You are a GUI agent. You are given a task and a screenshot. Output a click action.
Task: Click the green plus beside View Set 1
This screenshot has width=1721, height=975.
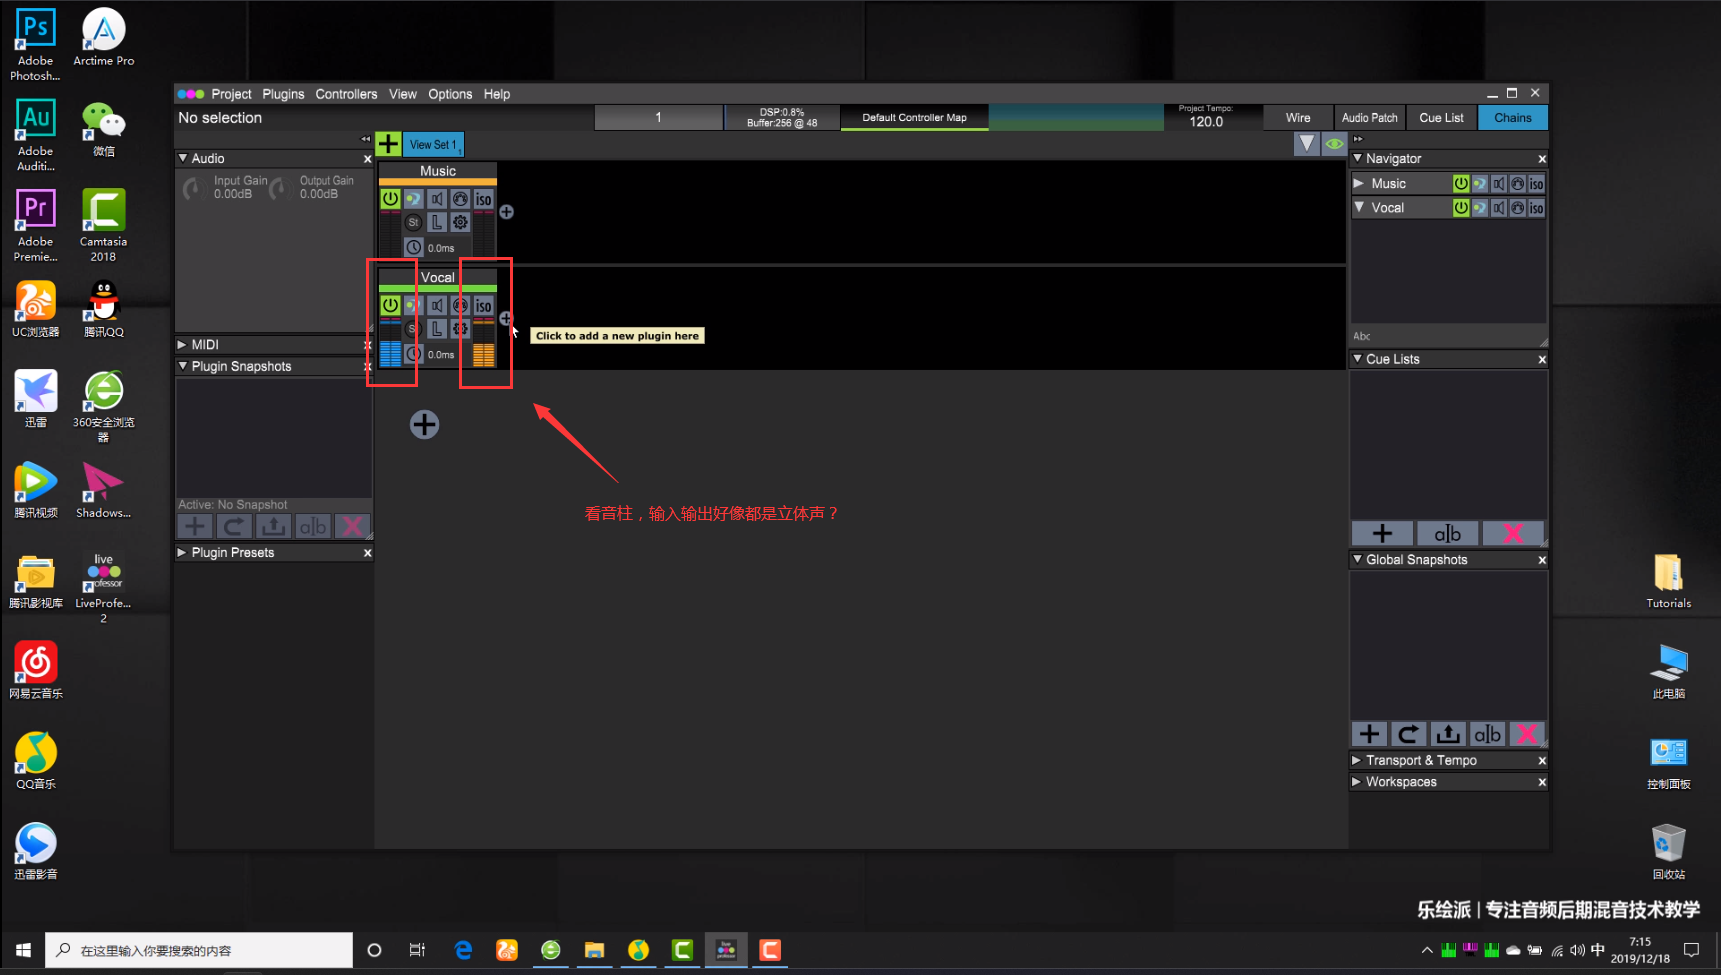pyautogui.click(x=388, y=144)
